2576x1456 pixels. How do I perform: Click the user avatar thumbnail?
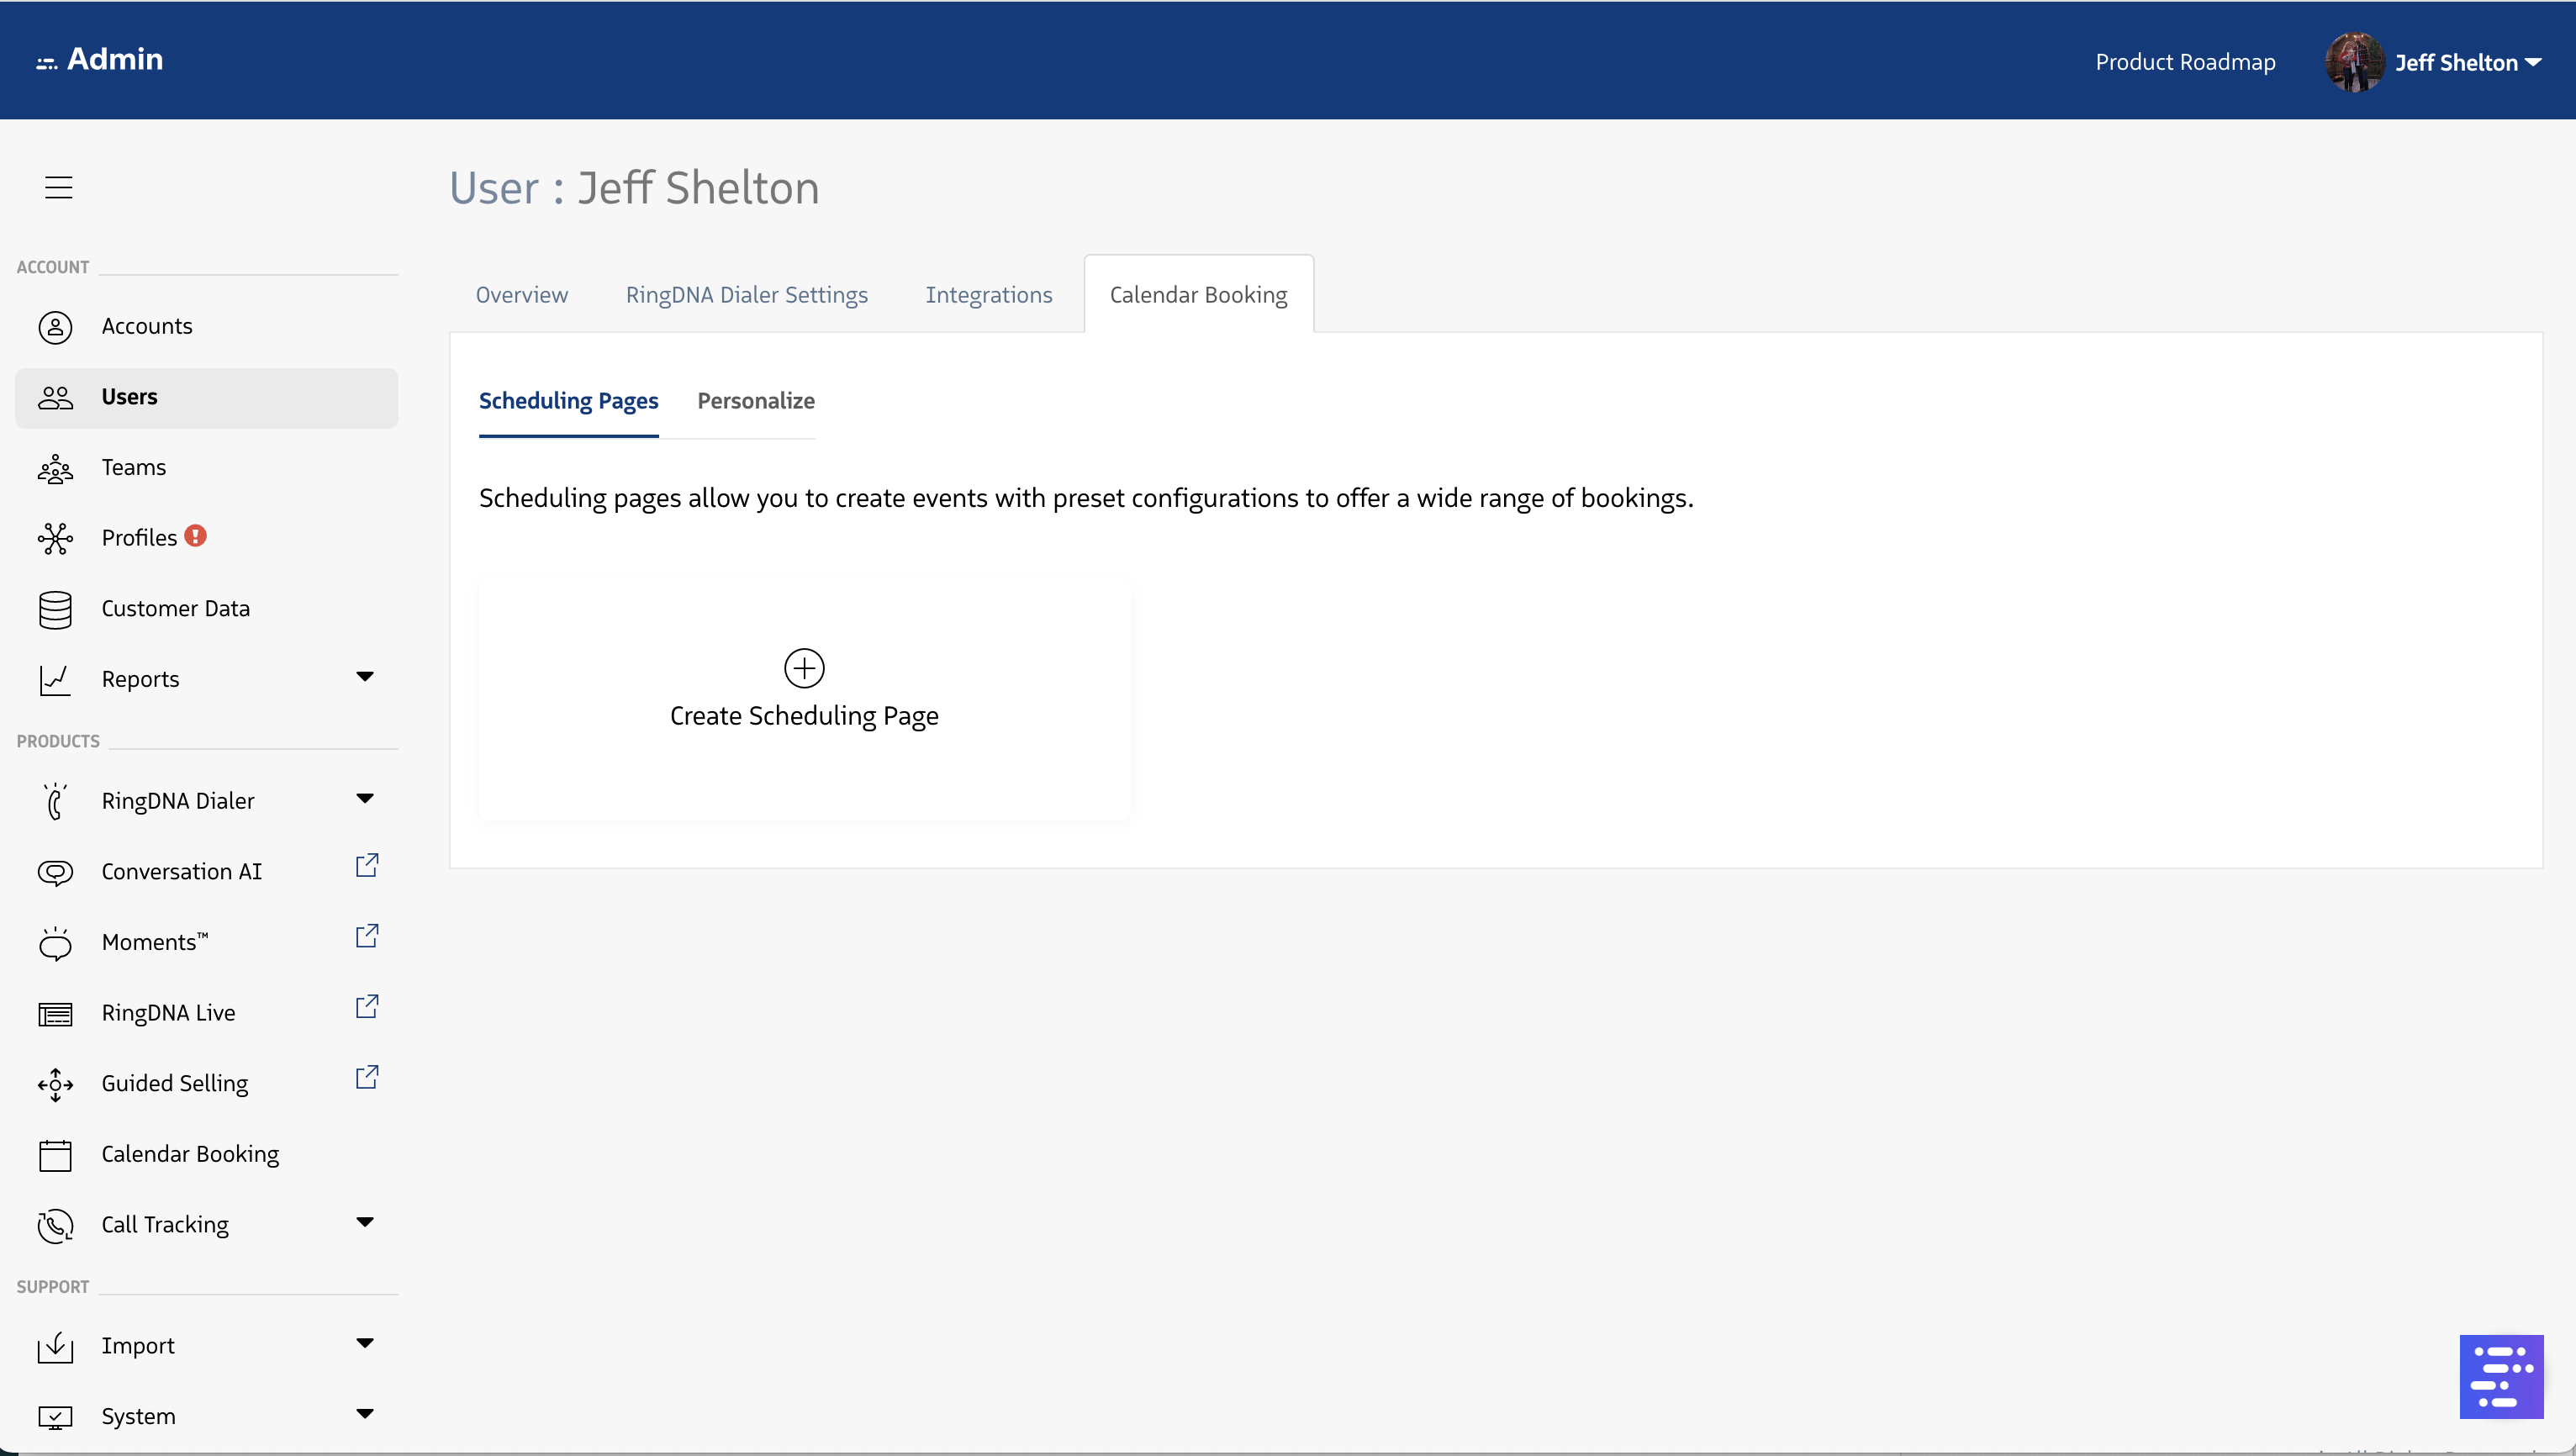click(x=2354, y=62)
